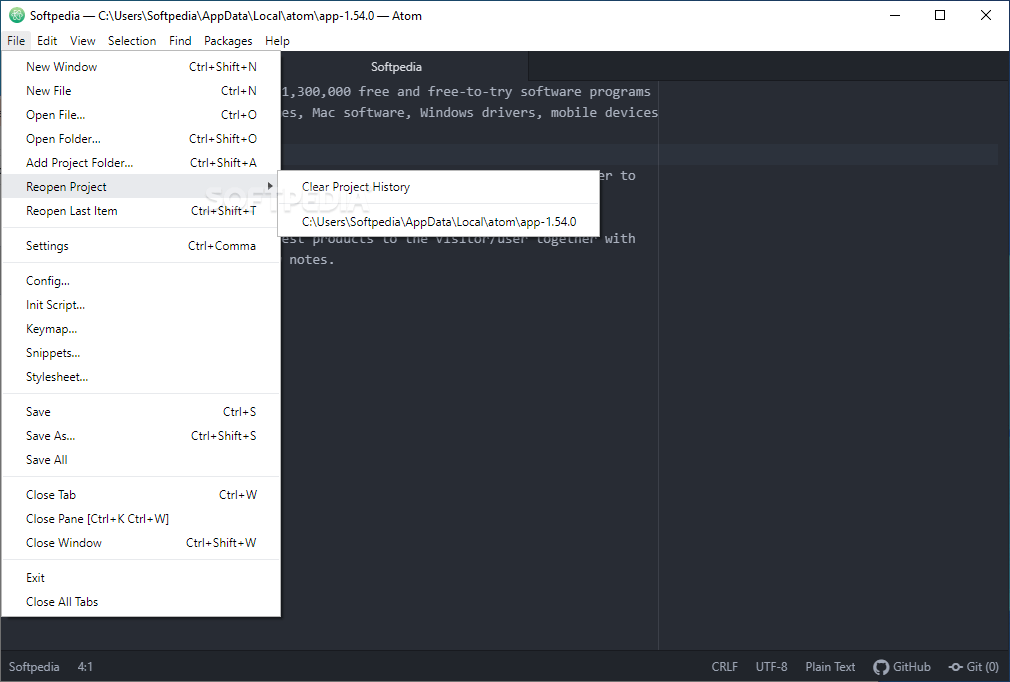The image size is (1010, 682).
Task: Open Stylesheet... menu entry
Action: tap(141, 377)
